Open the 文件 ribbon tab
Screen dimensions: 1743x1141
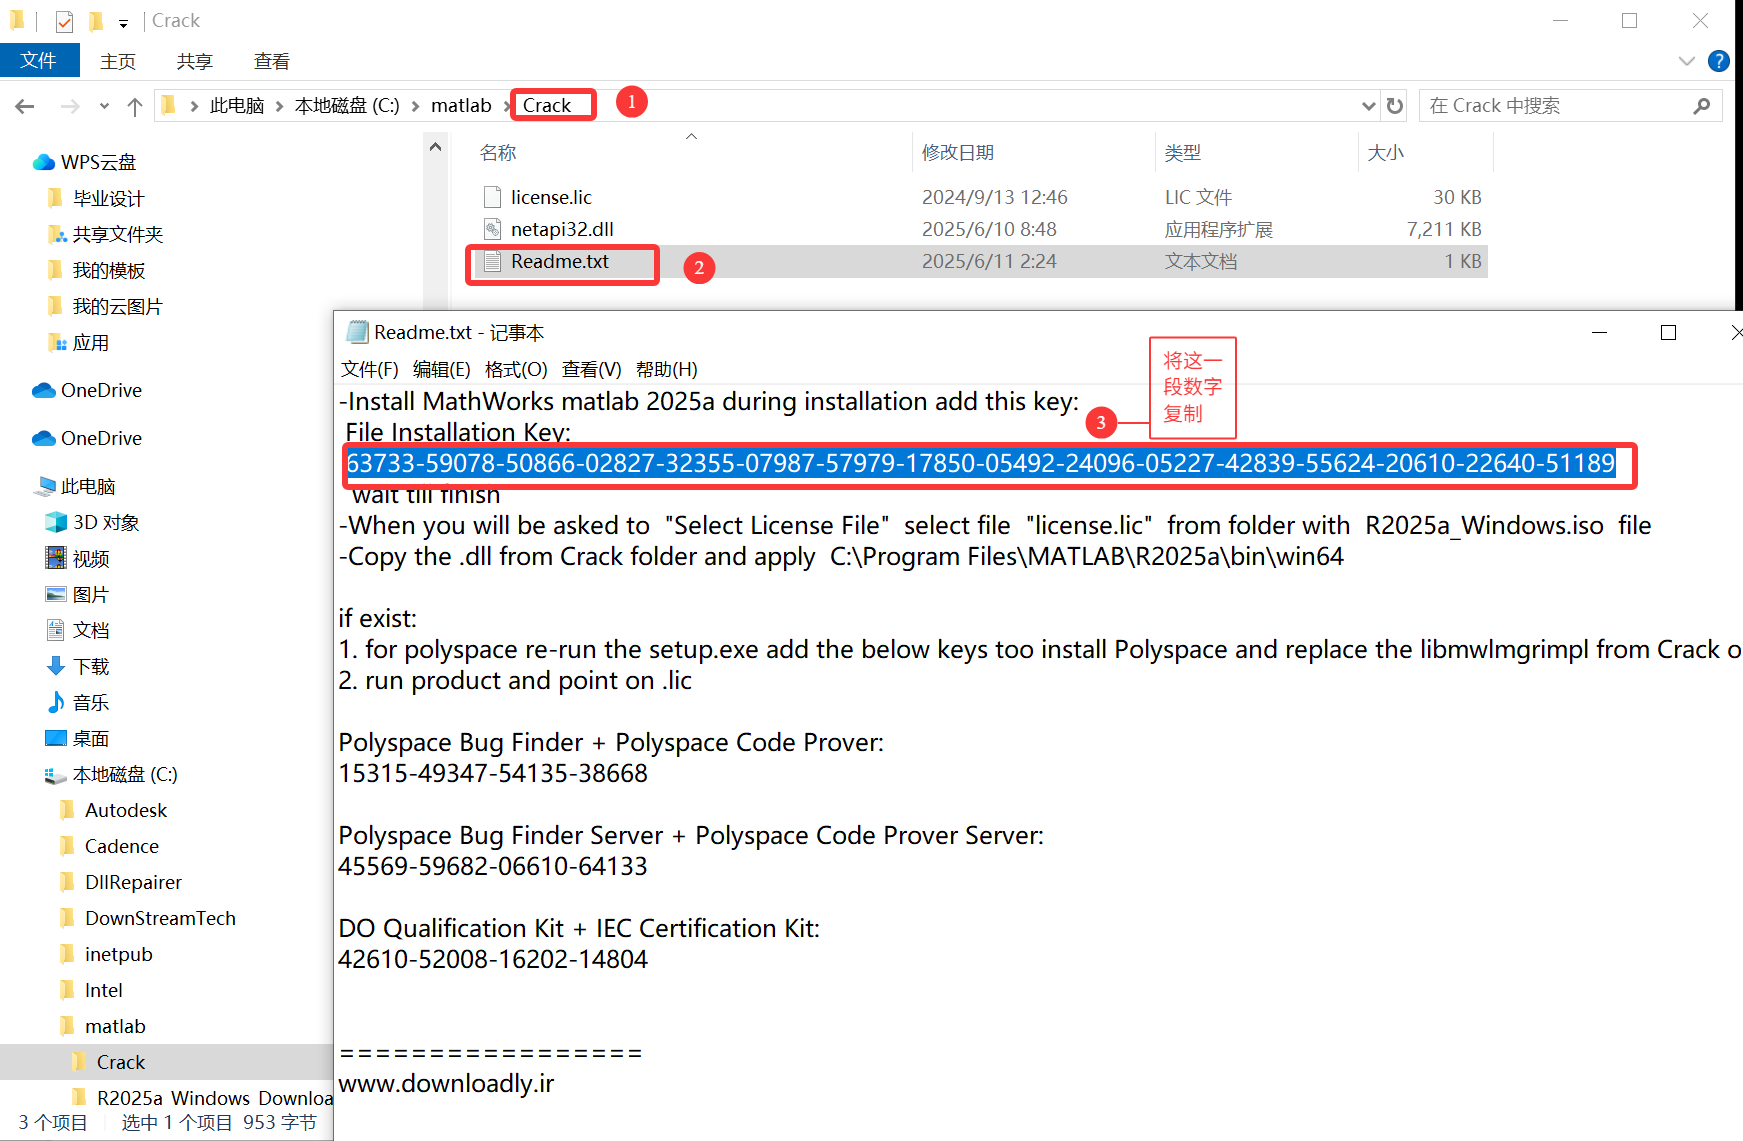pyautogui.click(x=38, y=61)
